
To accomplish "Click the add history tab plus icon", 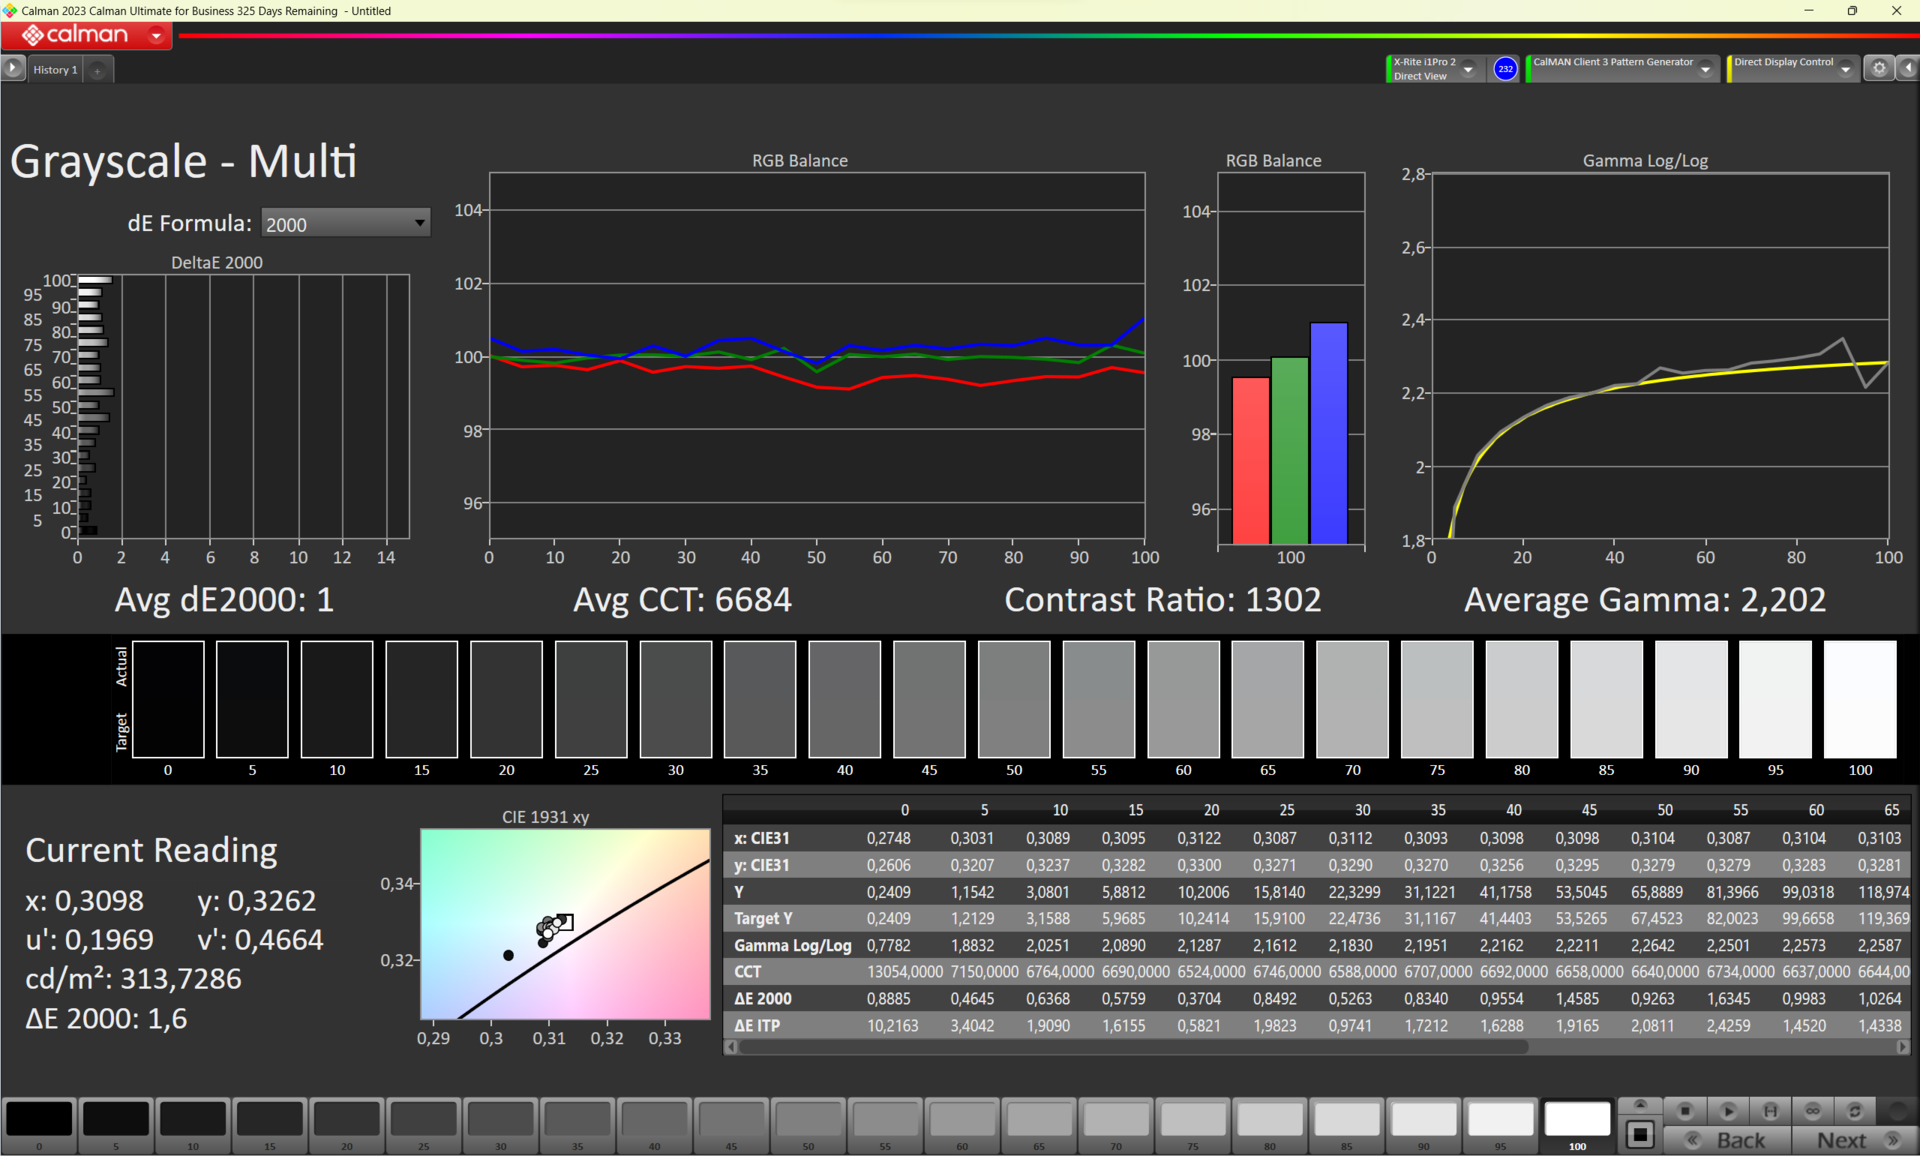I will coord(97,70).
